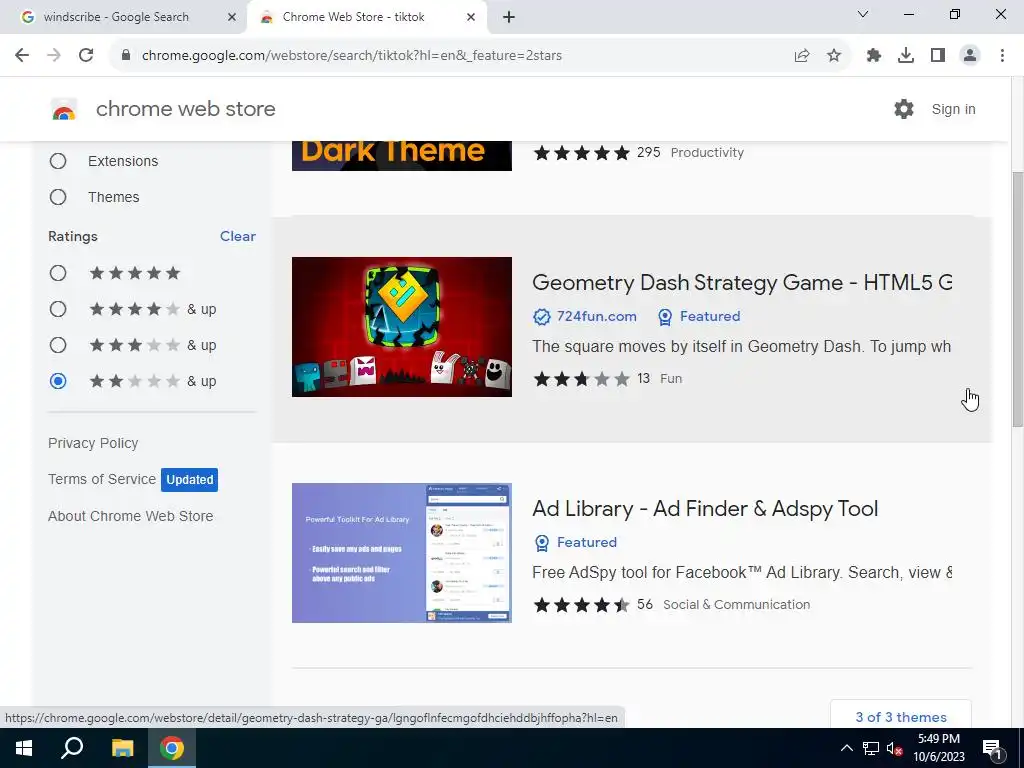The image size is (1024, 768).
Task: Show hidden system tray icons
Action: 846,748
